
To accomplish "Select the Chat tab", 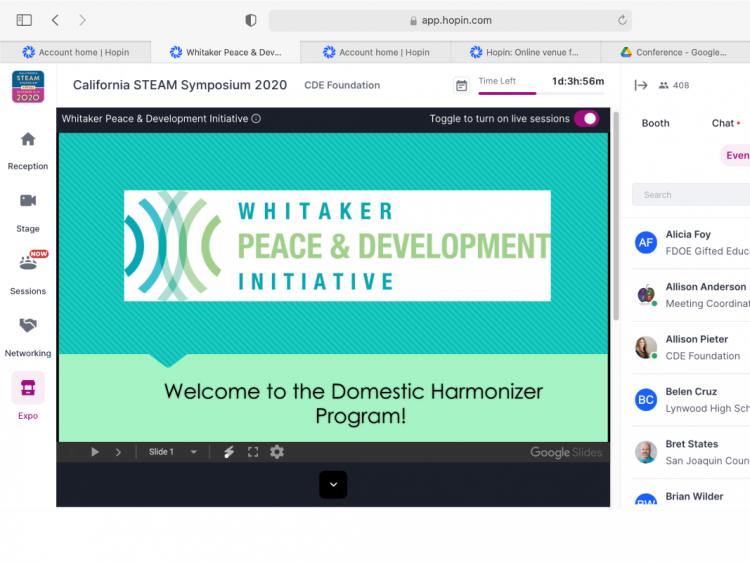I will pos(722,123).
